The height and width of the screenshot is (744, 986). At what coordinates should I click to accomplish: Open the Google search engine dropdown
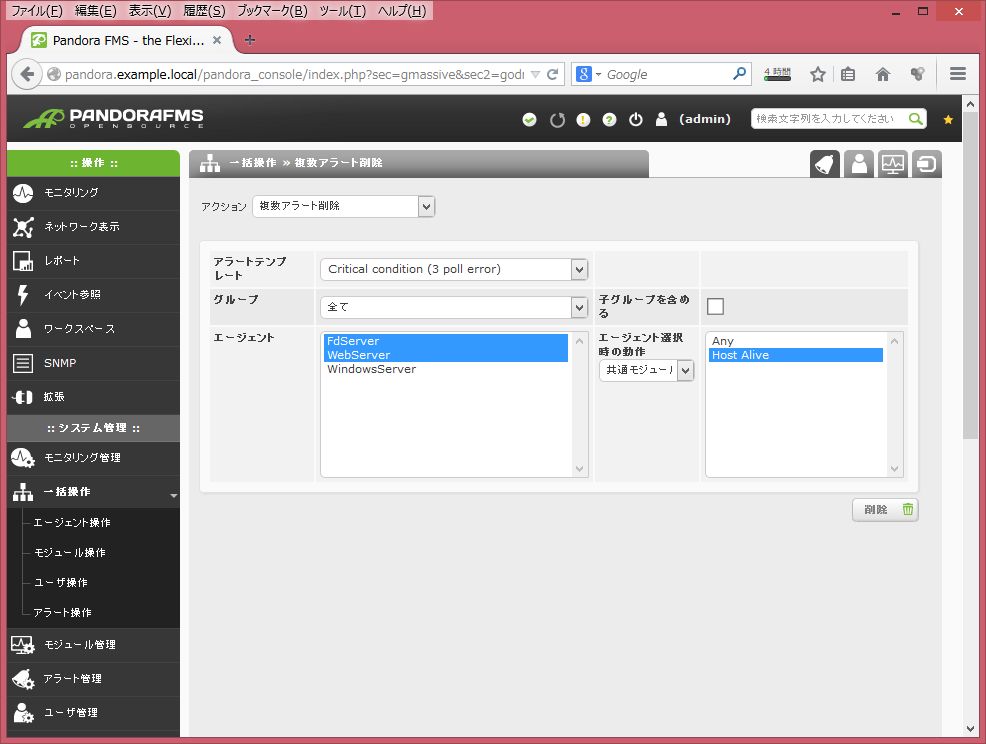[589, 74]
